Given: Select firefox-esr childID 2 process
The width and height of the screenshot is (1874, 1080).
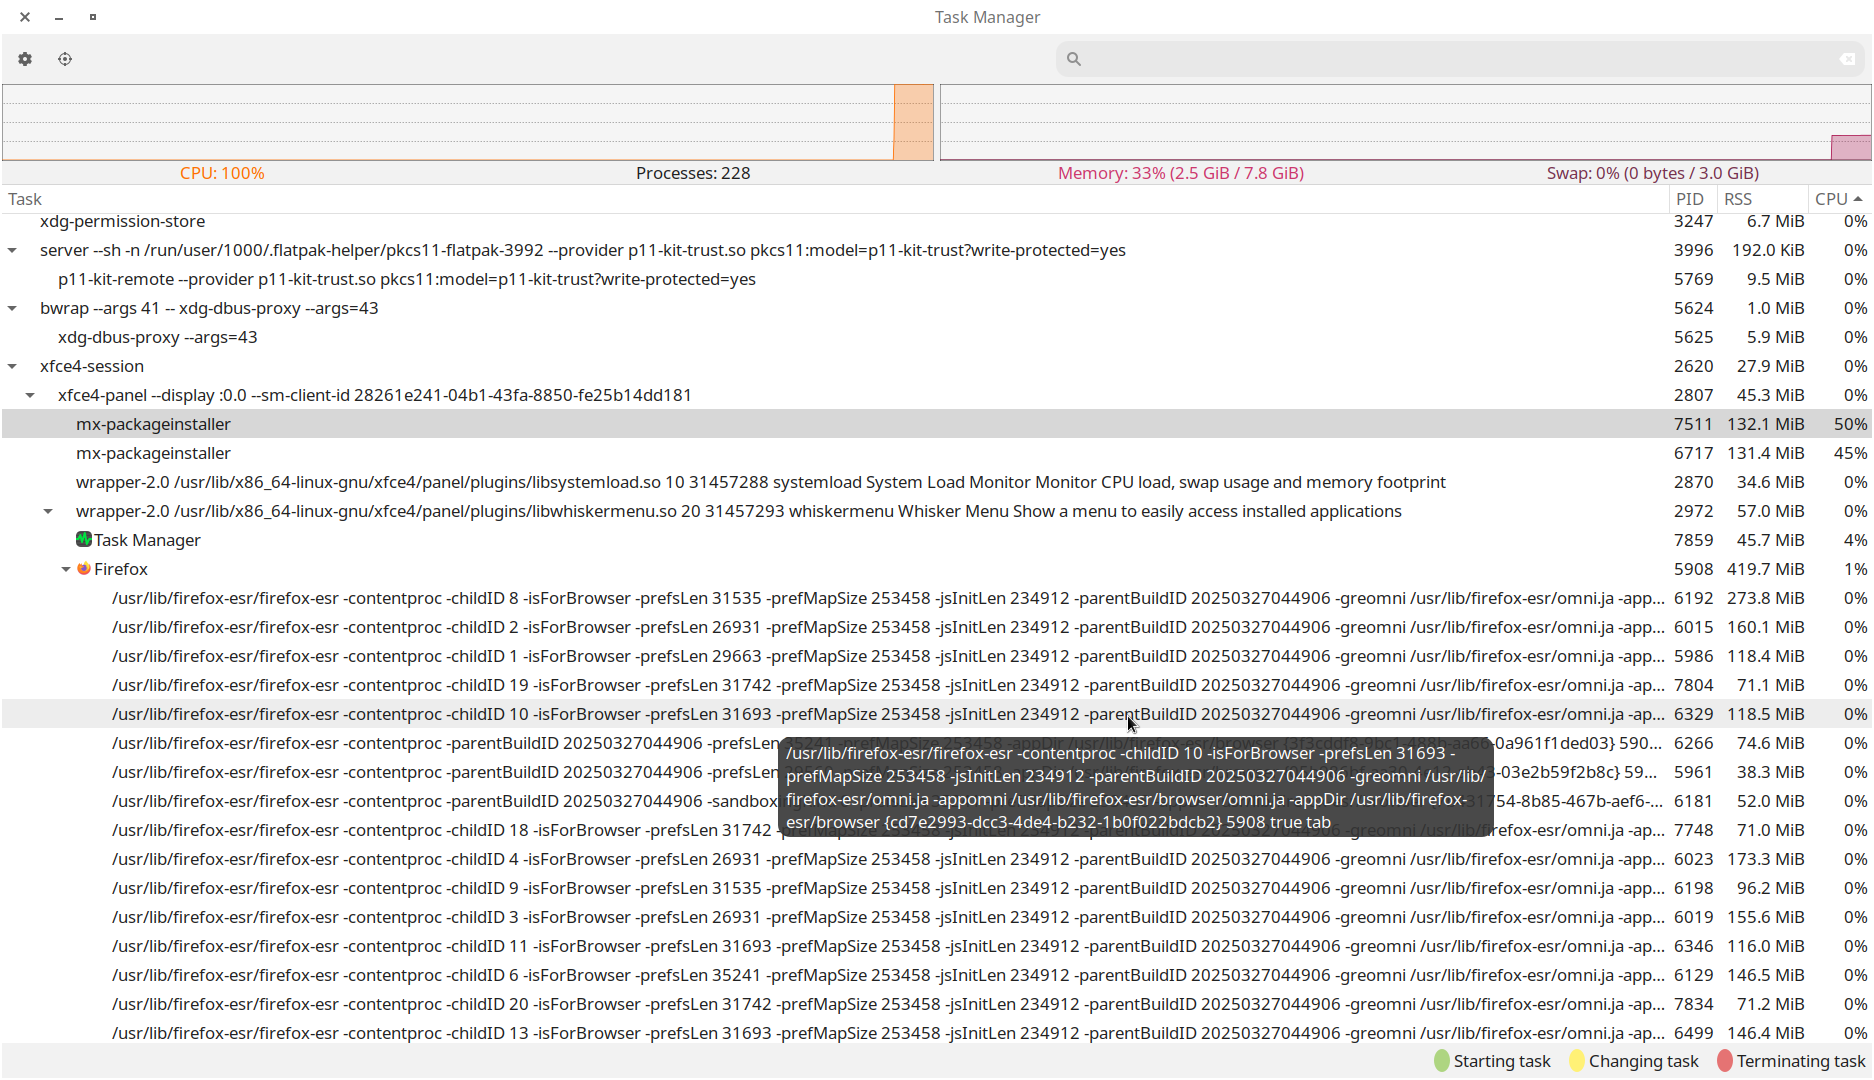Looking at the screenshot, I should click(936, 627).
